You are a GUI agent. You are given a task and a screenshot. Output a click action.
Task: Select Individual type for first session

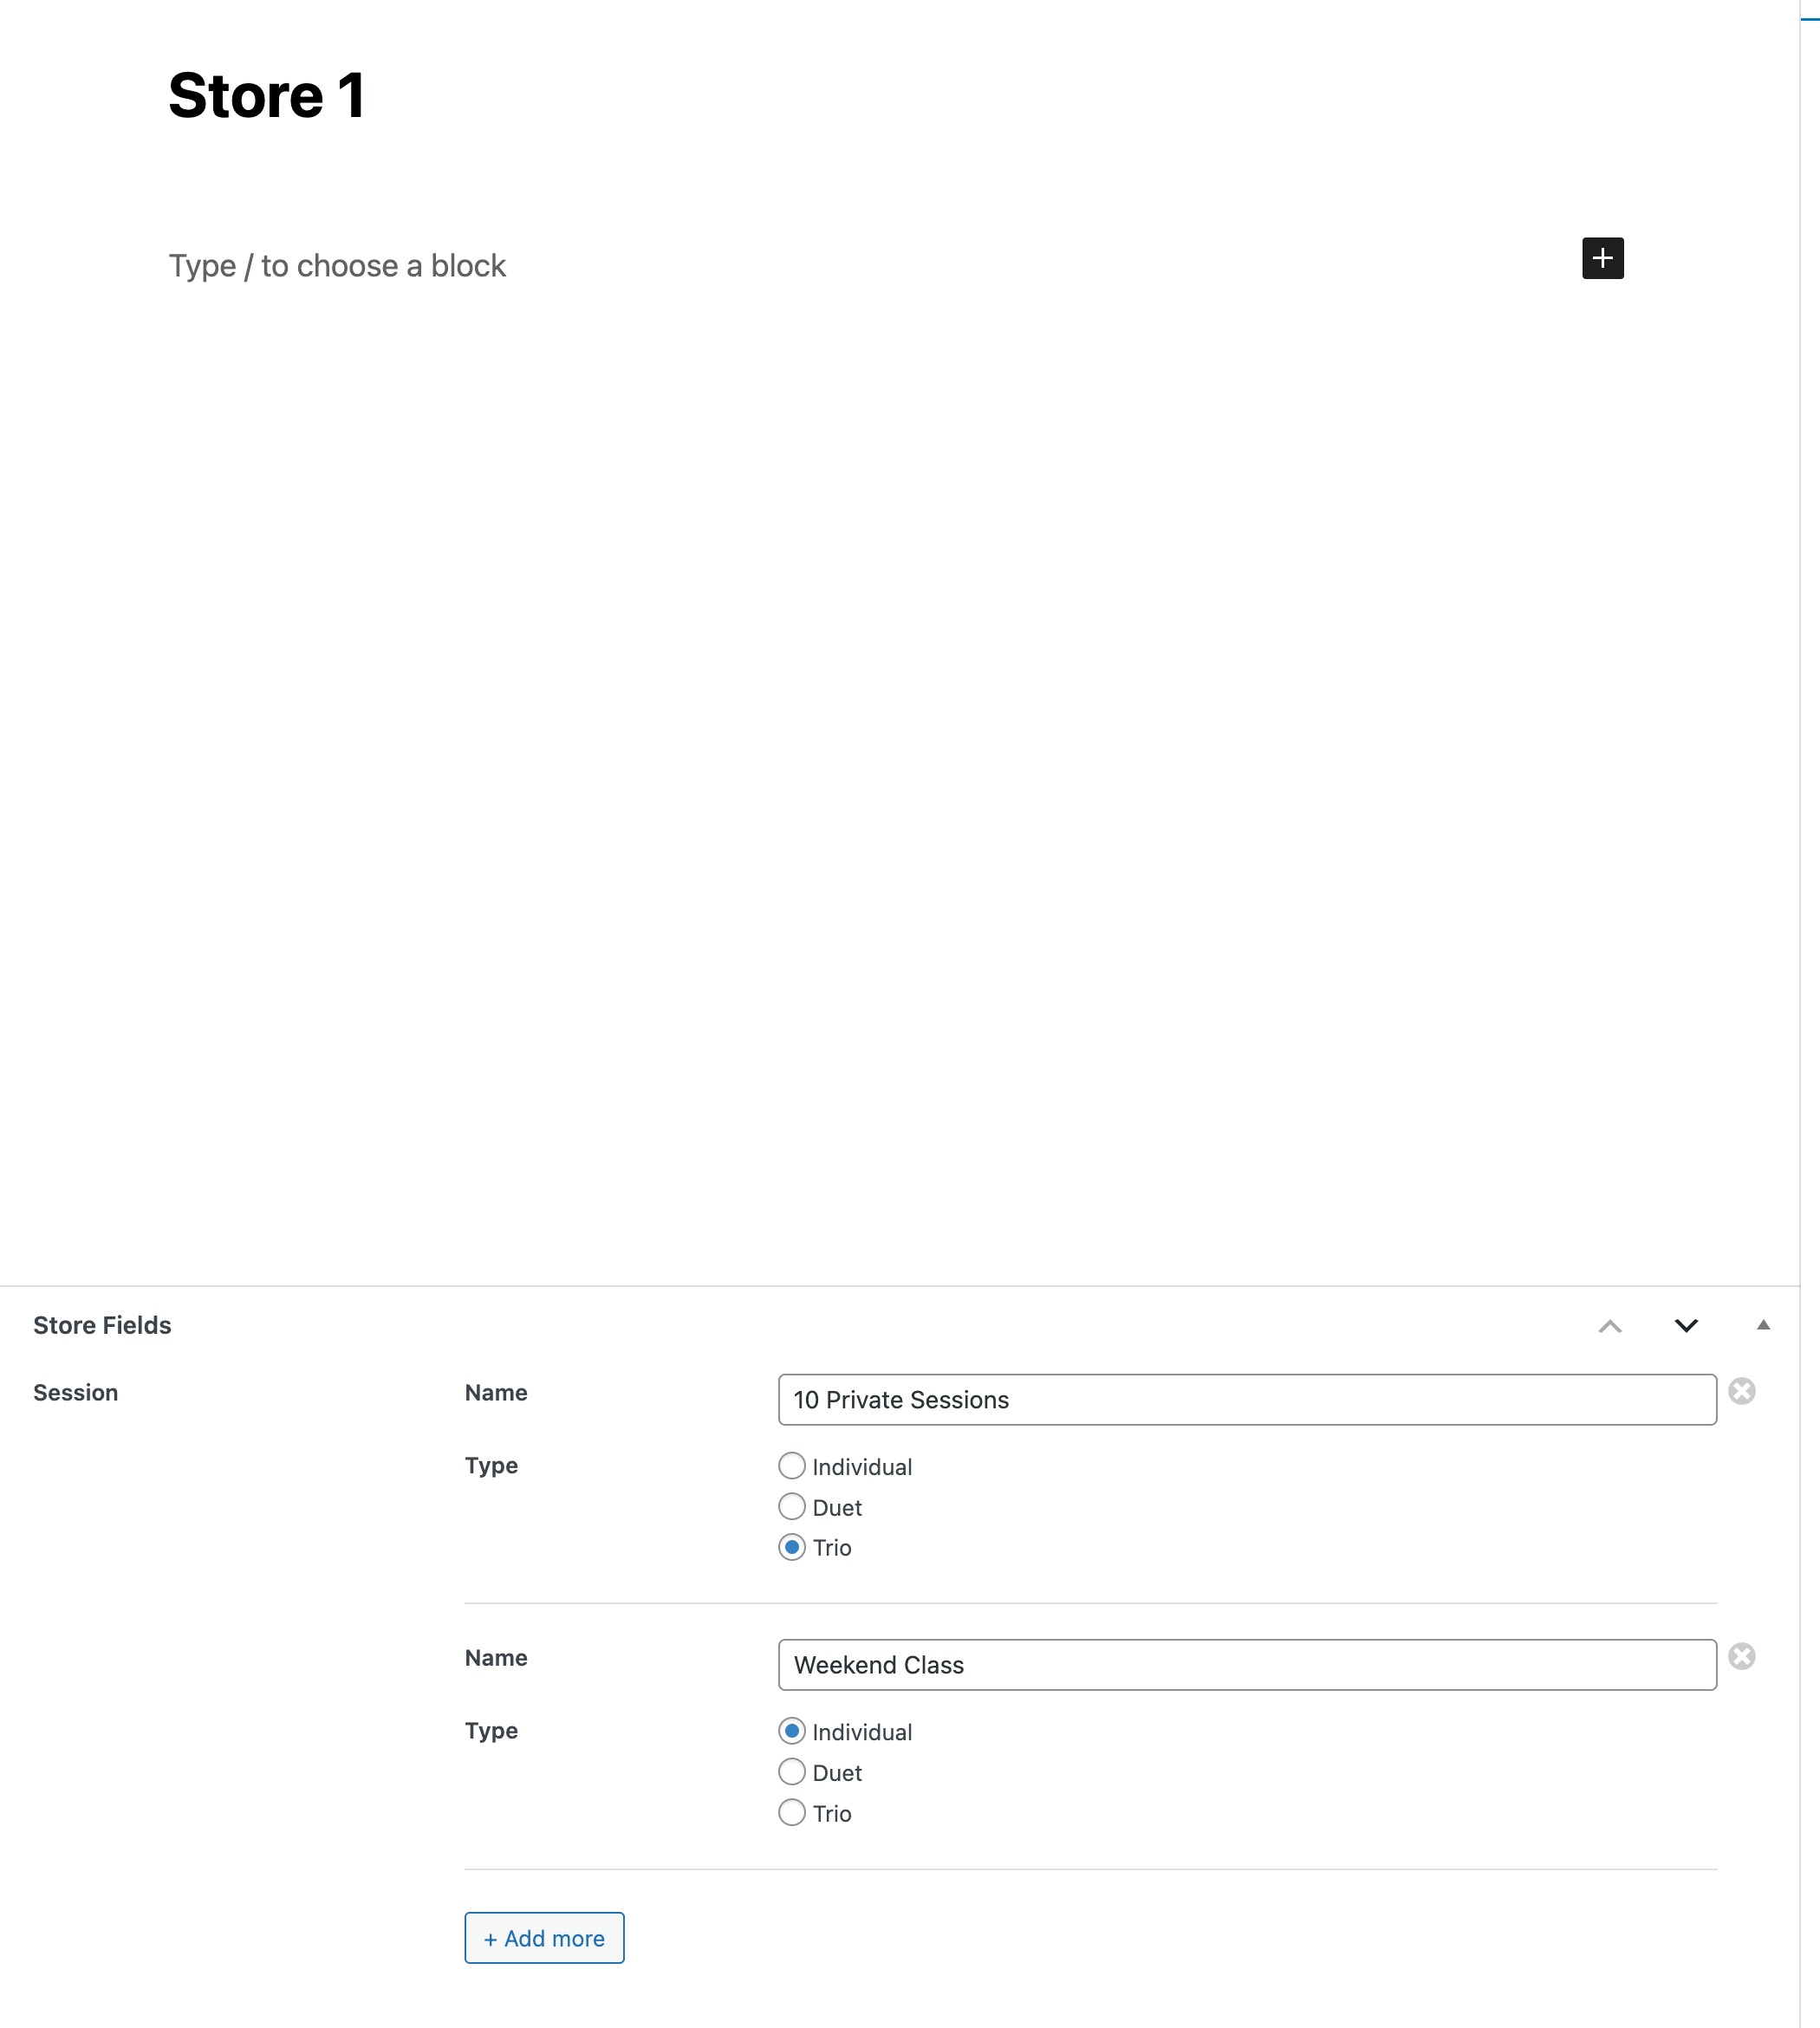(x=791, y=1466)
